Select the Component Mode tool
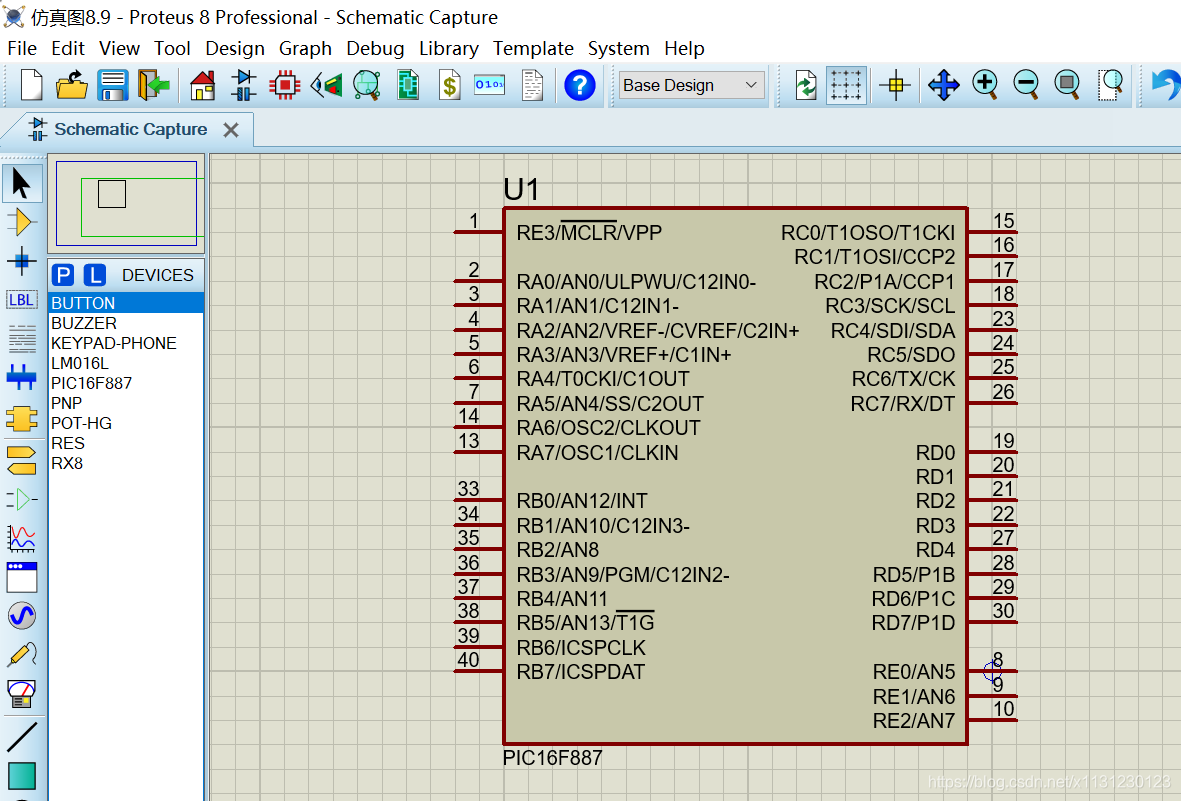1181x801 pixels. tap(21, 222)
